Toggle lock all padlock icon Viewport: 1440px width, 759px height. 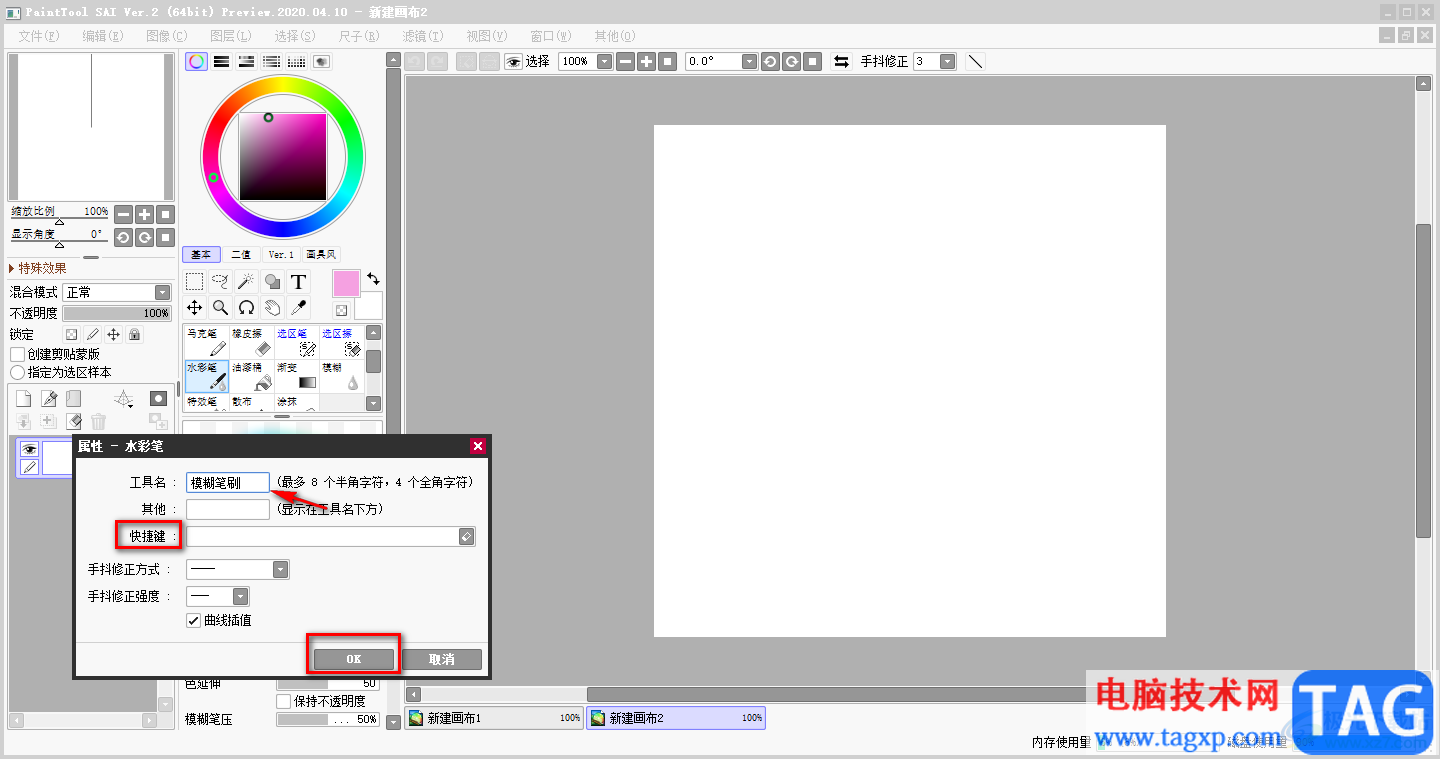click(134, 335)
